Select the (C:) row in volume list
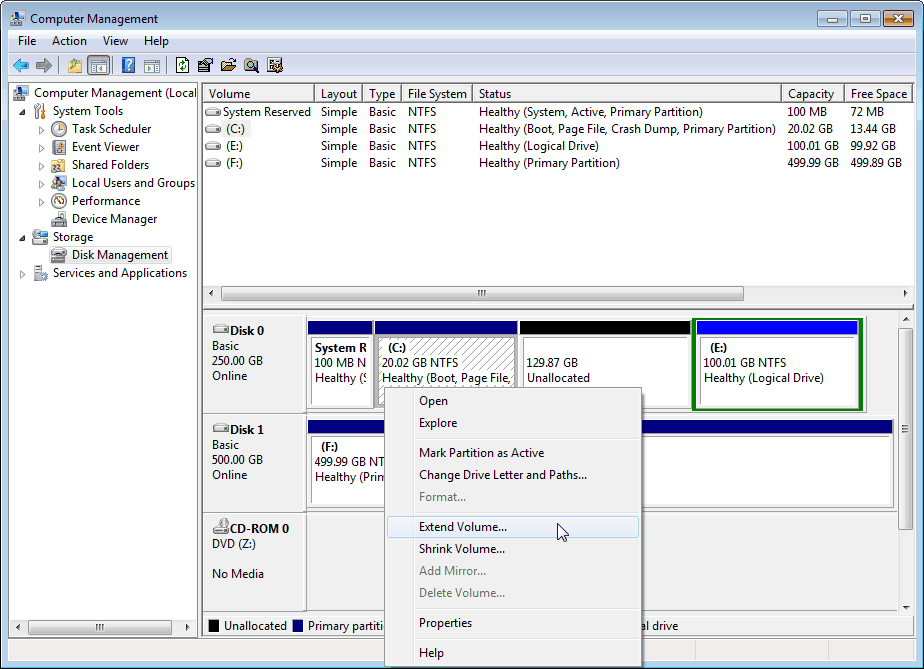Viewport: 924px width, 669px height. pyautogui.click(x=557, y=129)
